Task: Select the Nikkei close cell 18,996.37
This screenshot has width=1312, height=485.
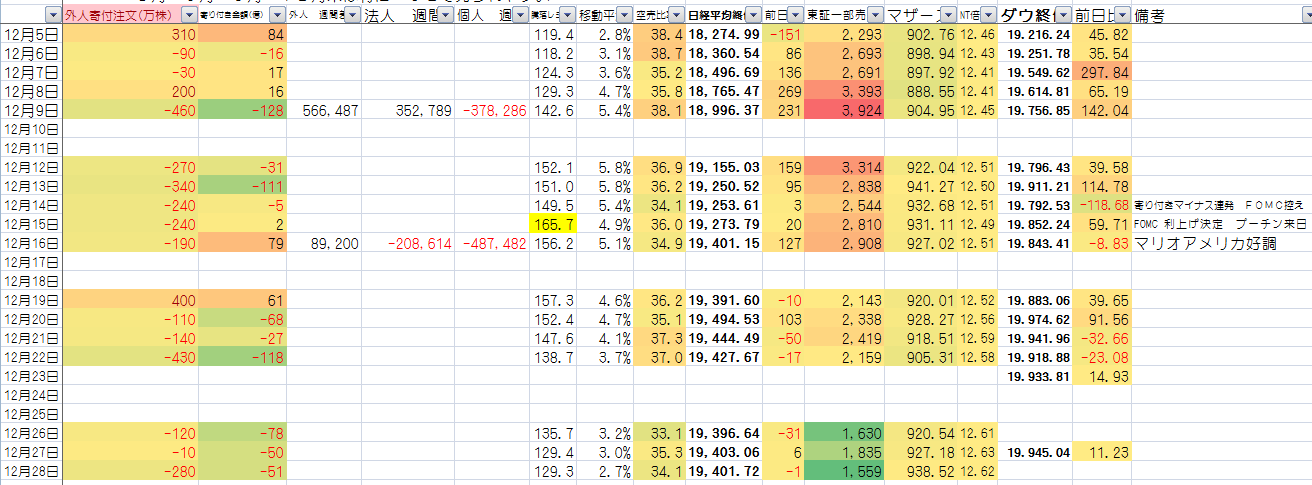Action: (x=723, y=110)
